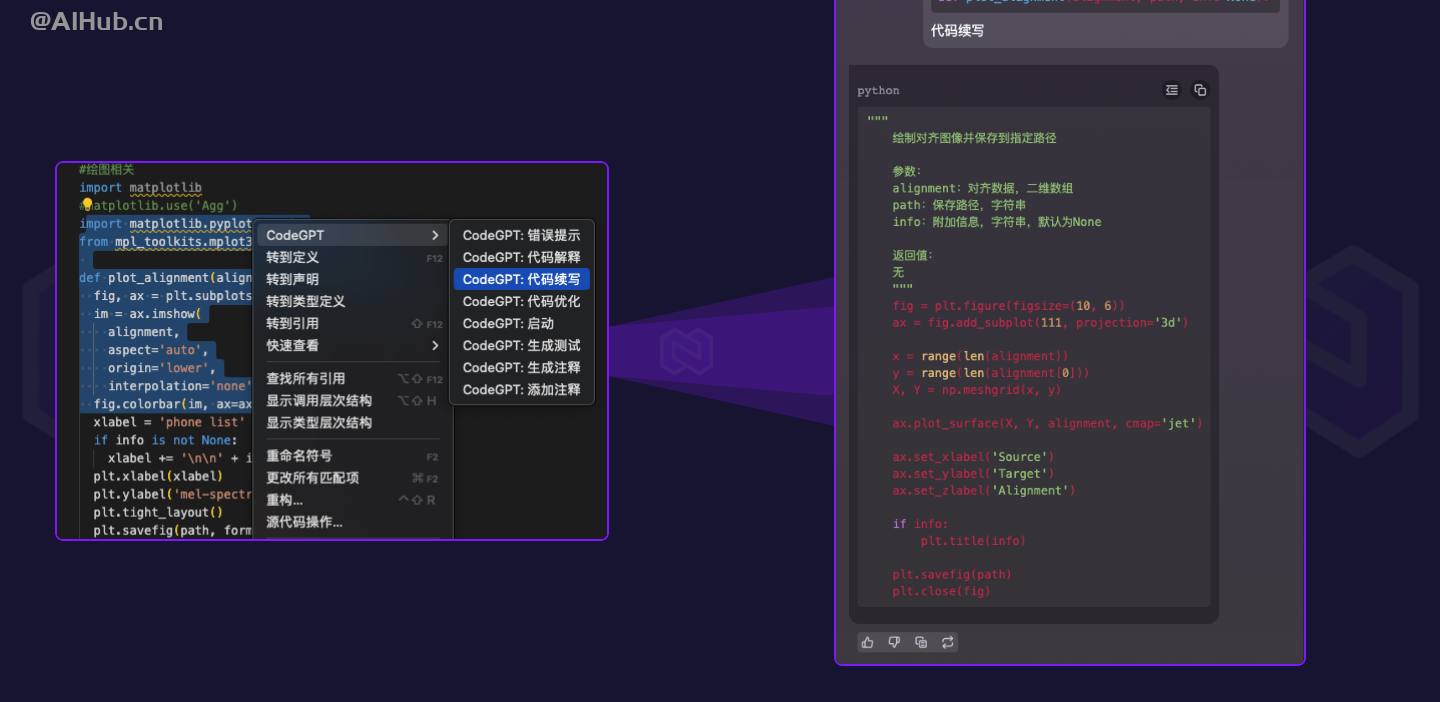Click plt.savefig(path) in response
The height and width of the screenshot is (702, 1440).
click(952, 574)
